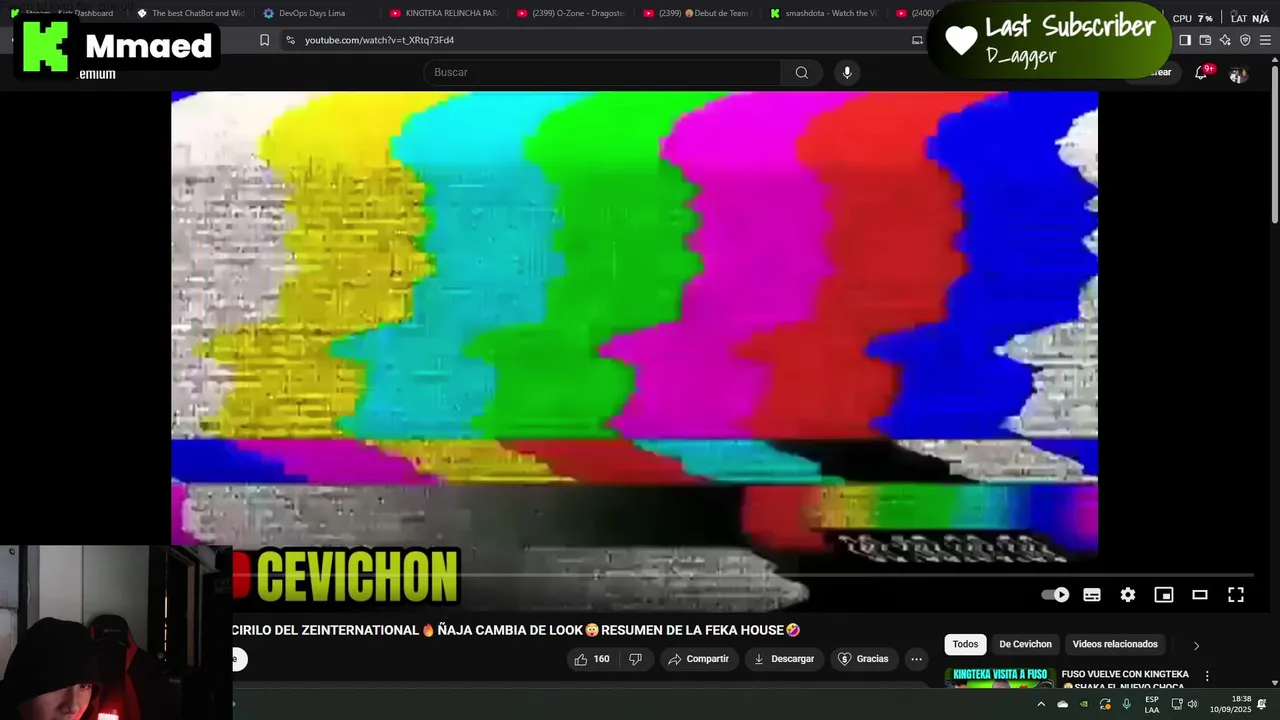This screenshot has height=720, width=1280.
Task: Activate the miniplayer icon
Action: pos(1164,595)
